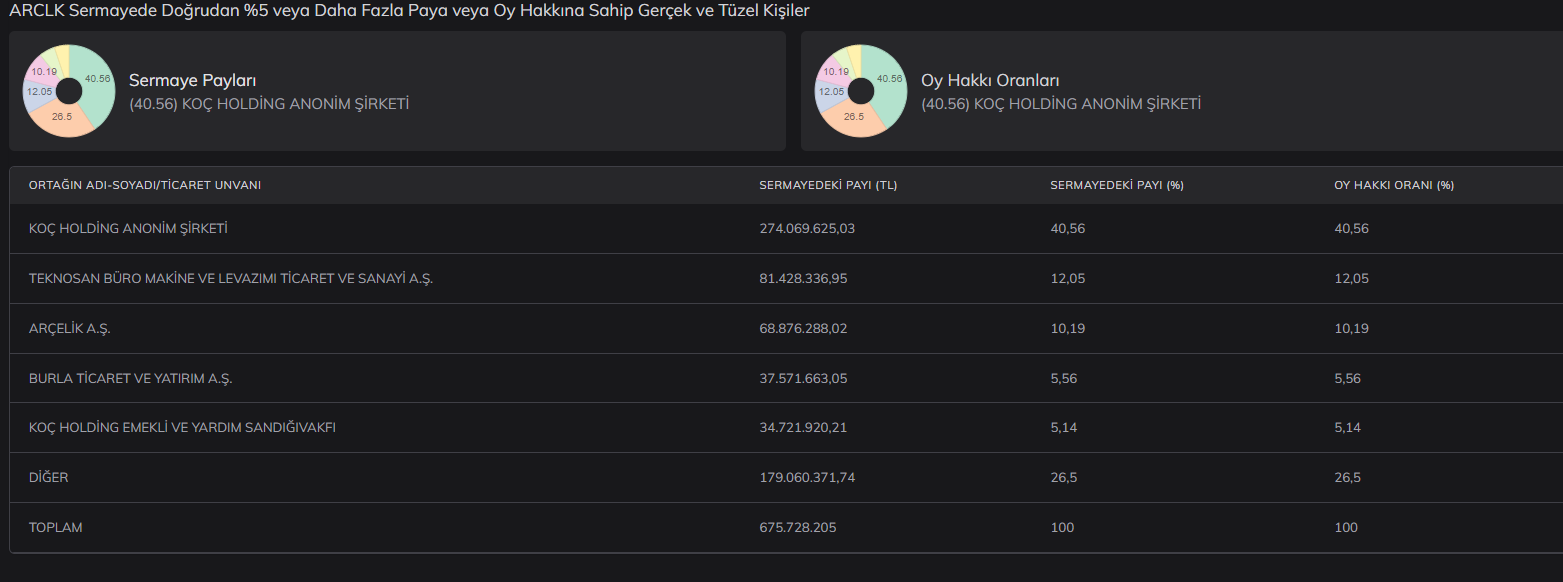
Task: Click the ORTAĞIN ADI-SOYADI/TİCARET UNVANI column header
Action: 145,186
